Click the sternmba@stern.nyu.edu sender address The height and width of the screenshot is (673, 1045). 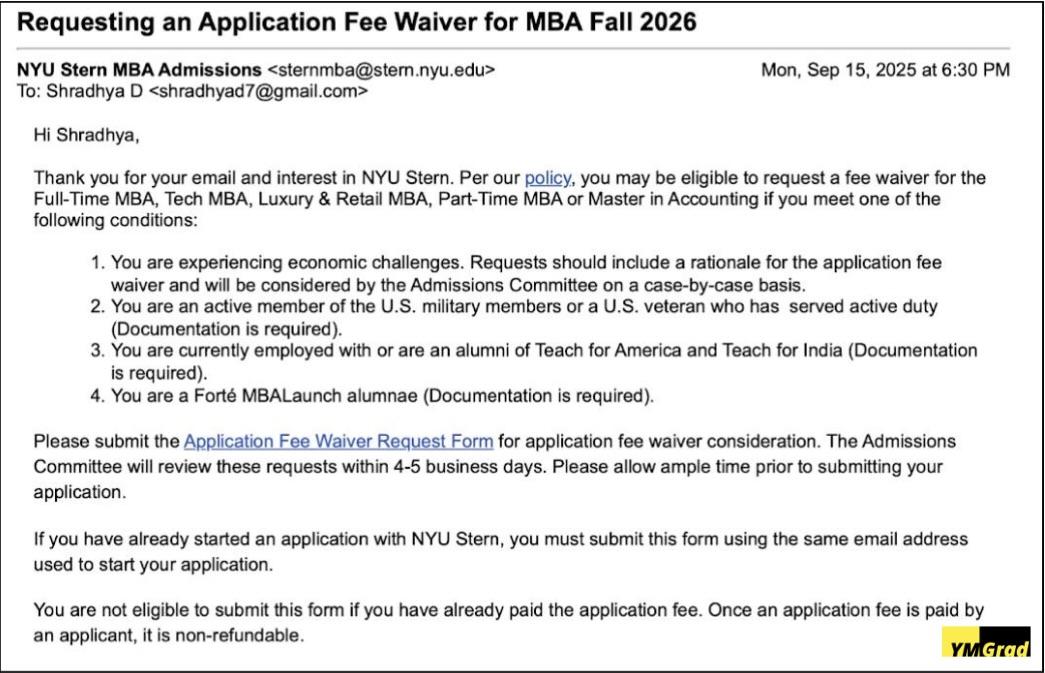(381, 70)
